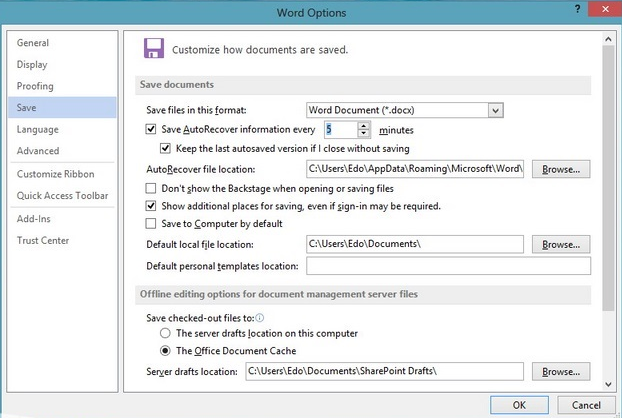This screenshot has height=418, width=622.
Task: Enable Save to Computer by default
Action: pos(152,224)
